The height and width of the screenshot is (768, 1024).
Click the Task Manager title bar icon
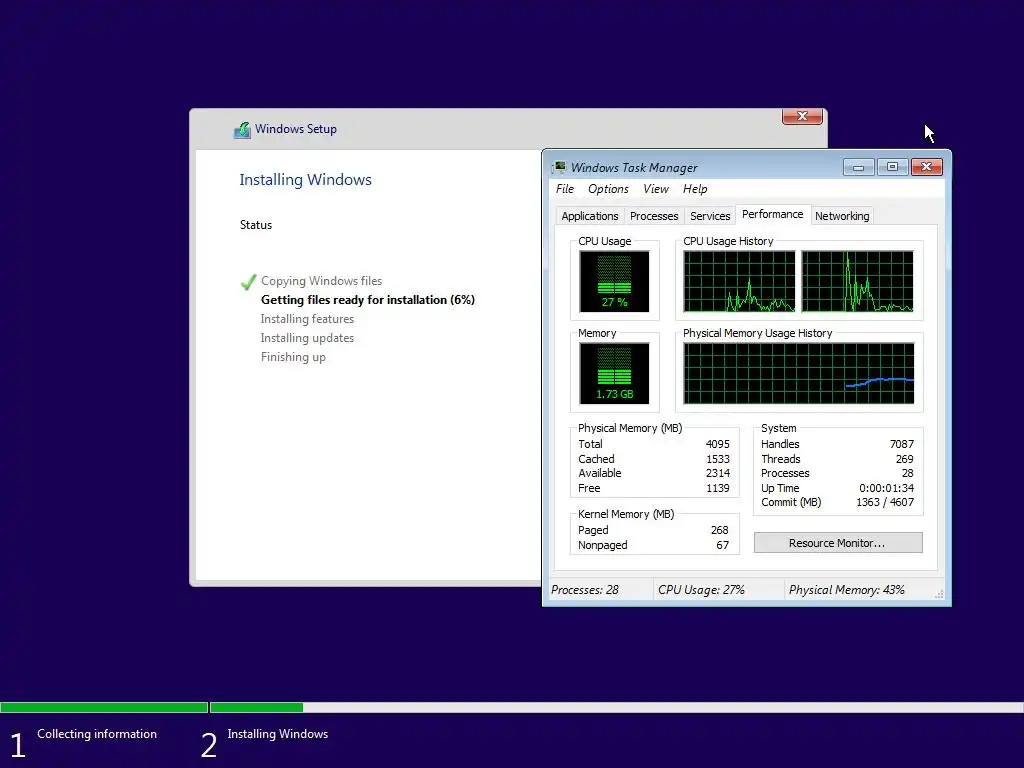[x=559, y=167]
